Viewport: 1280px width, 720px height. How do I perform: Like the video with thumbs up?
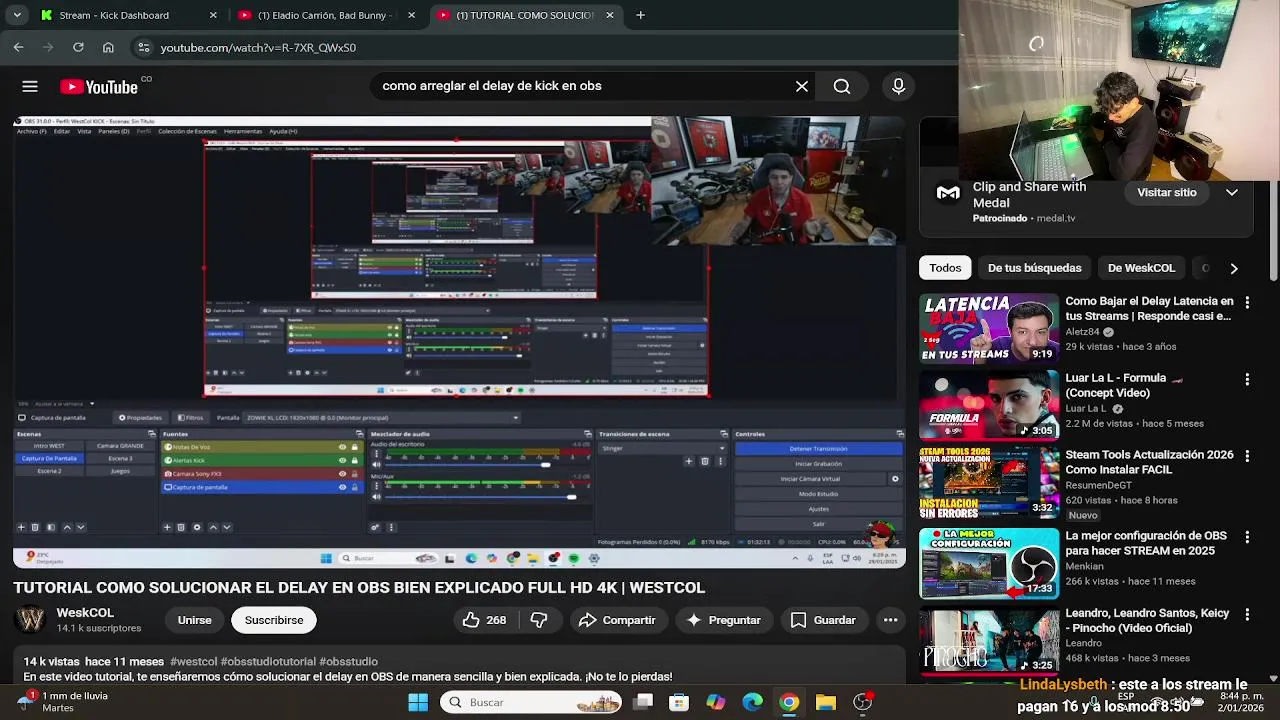coord(484,620)
